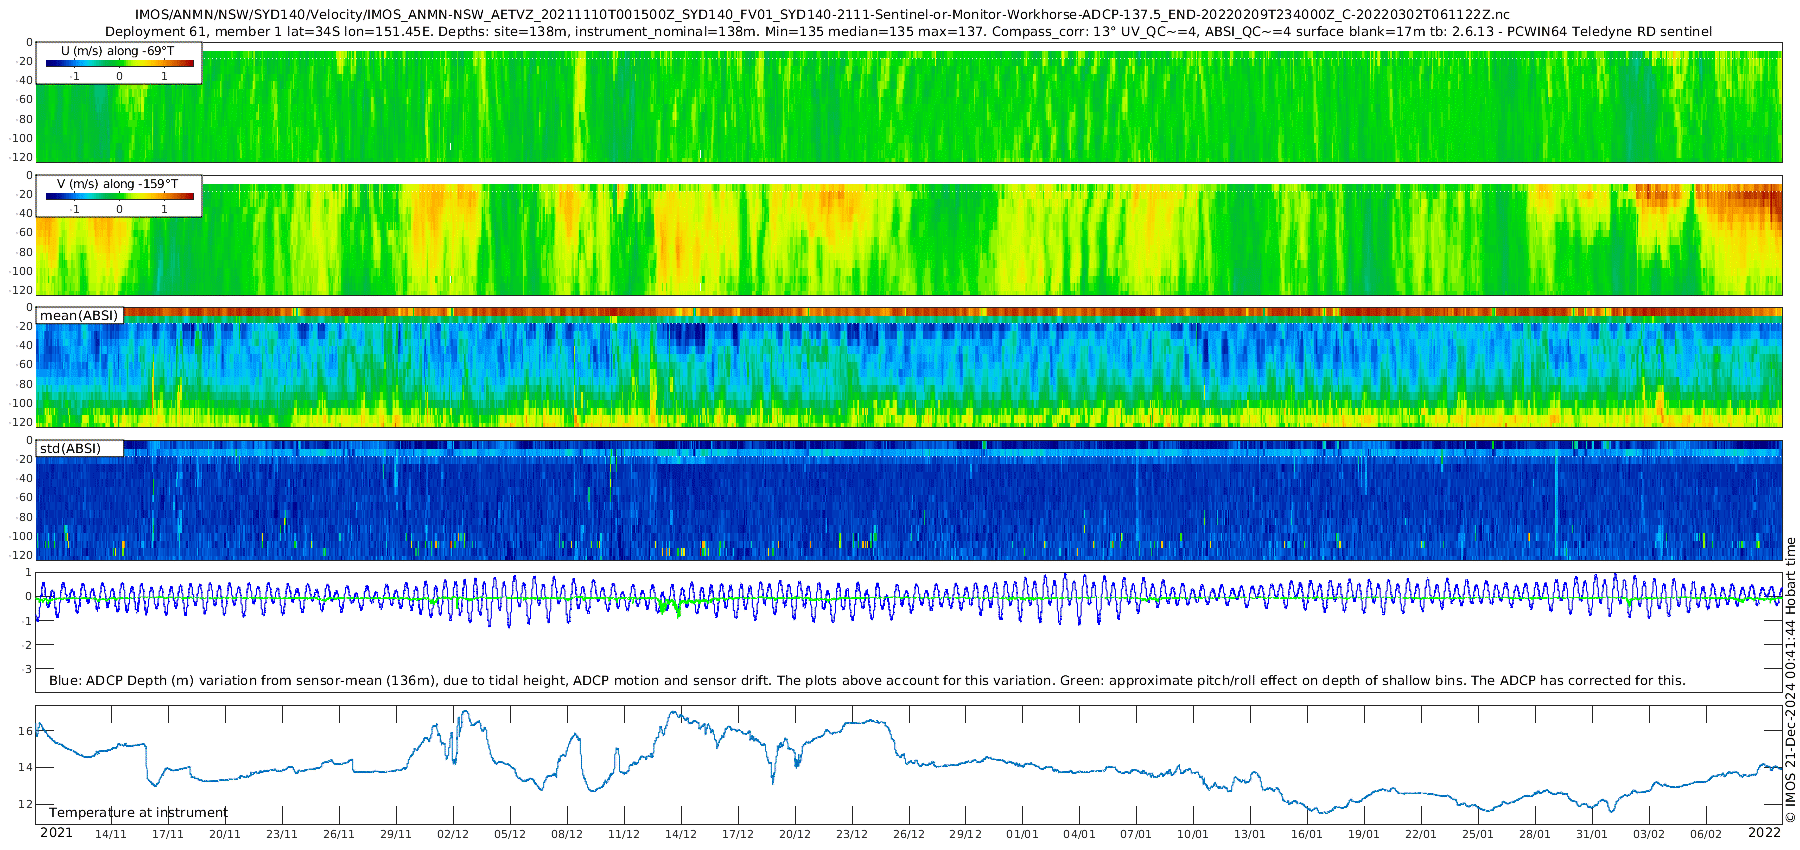Click the 14/11 date tick label
Viewport: 1800px width, 850px height.
111,834
